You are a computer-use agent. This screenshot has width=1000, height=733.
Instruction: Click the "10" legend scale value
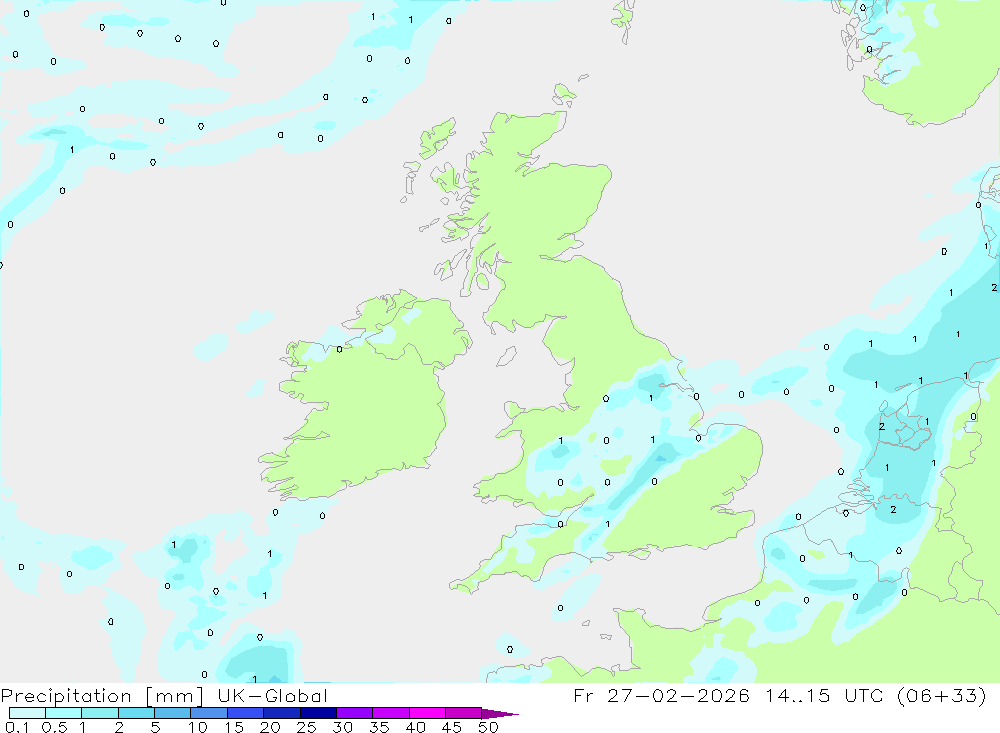[198, 727]
